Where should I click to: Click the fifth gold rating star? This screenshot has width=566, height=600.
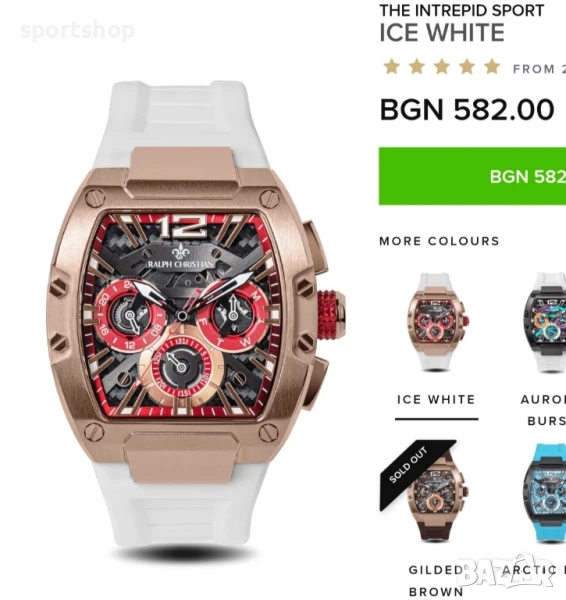(492, 67)
